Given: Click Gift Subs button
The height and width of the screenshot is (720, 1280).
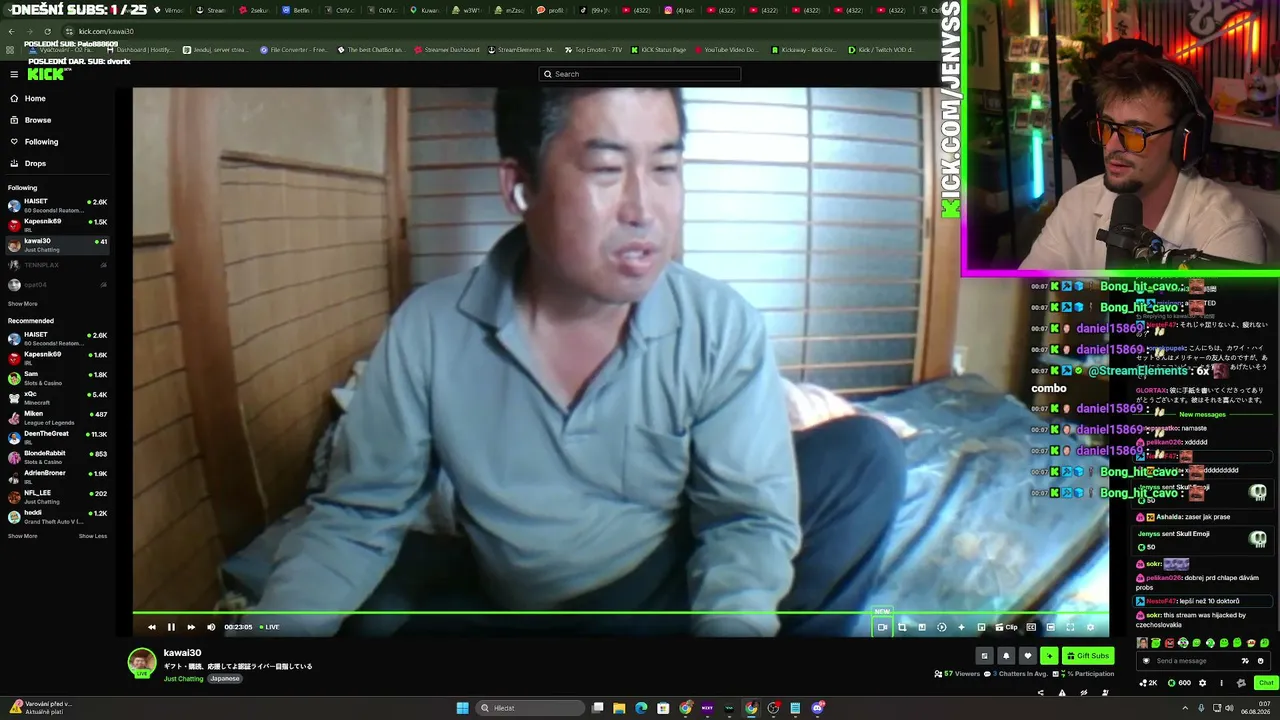Looking at the screenshot, I should [x=1088, y=656].
